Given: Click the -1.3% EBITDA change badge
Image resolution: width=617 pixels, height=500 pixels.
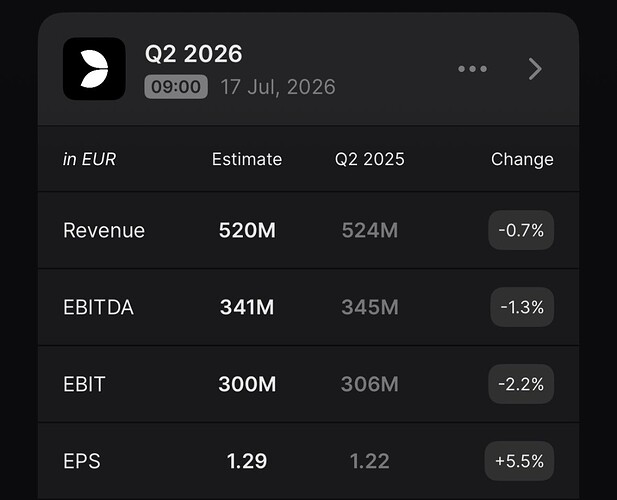Looking at the screenshot, I should pos(522,307).
